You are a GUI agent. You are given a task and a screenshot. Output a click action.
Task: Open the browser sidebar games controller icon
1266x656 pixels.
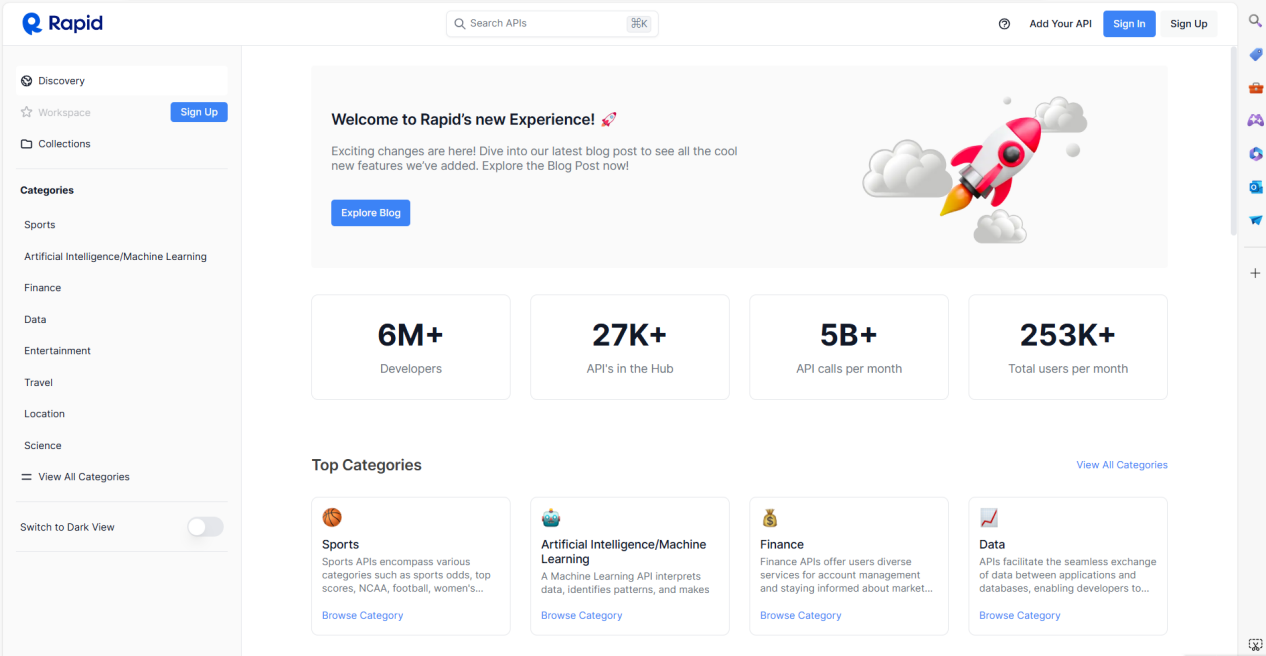pyautogui.click(x=1255, y=120)
